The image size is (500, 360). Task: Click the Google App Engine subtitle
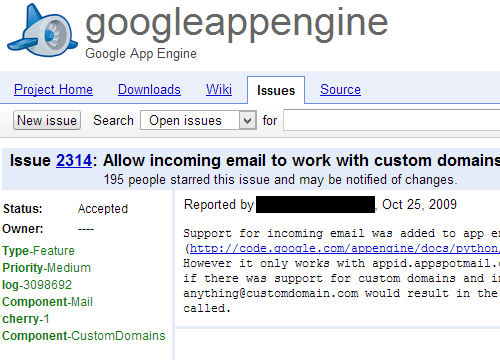(141, 54)
